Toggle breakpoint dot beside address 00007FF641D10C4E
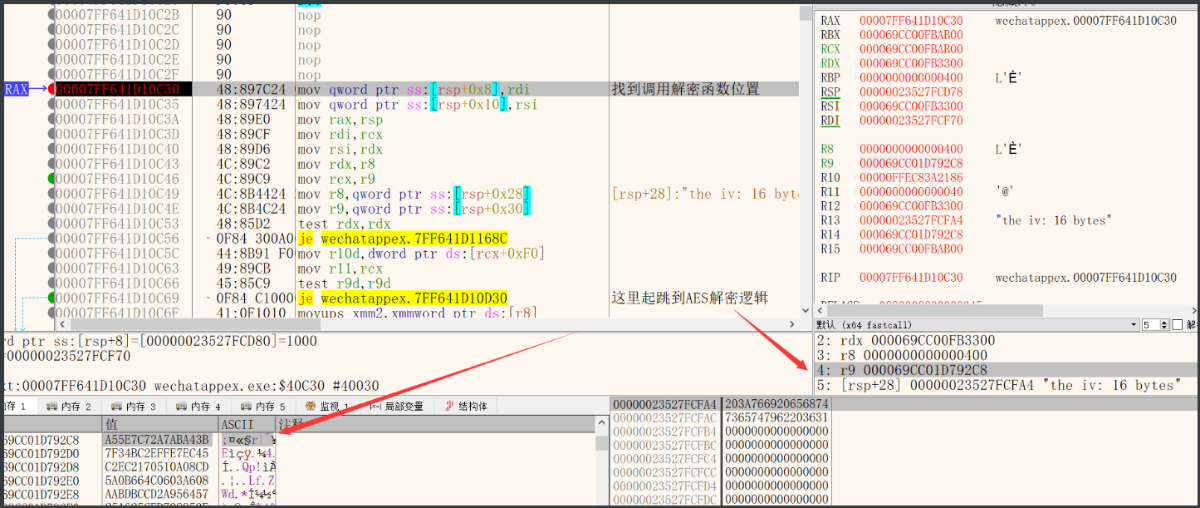The height and width of the screenshot is (508, 1200). tap(51, 209)
